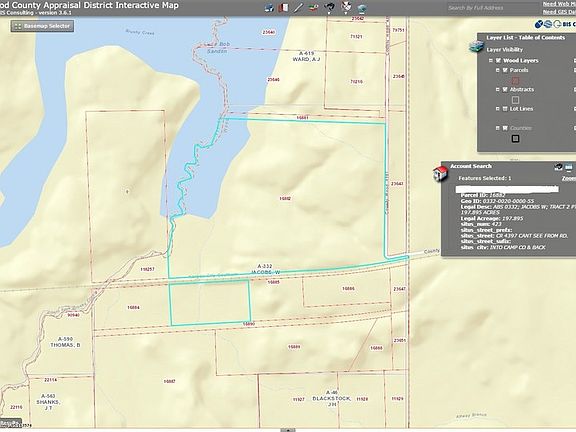This screenshot has width=576, height=432.
Task: Click the globe icon in toolbar
Action: pyautogui.click(x=362, y=8)
